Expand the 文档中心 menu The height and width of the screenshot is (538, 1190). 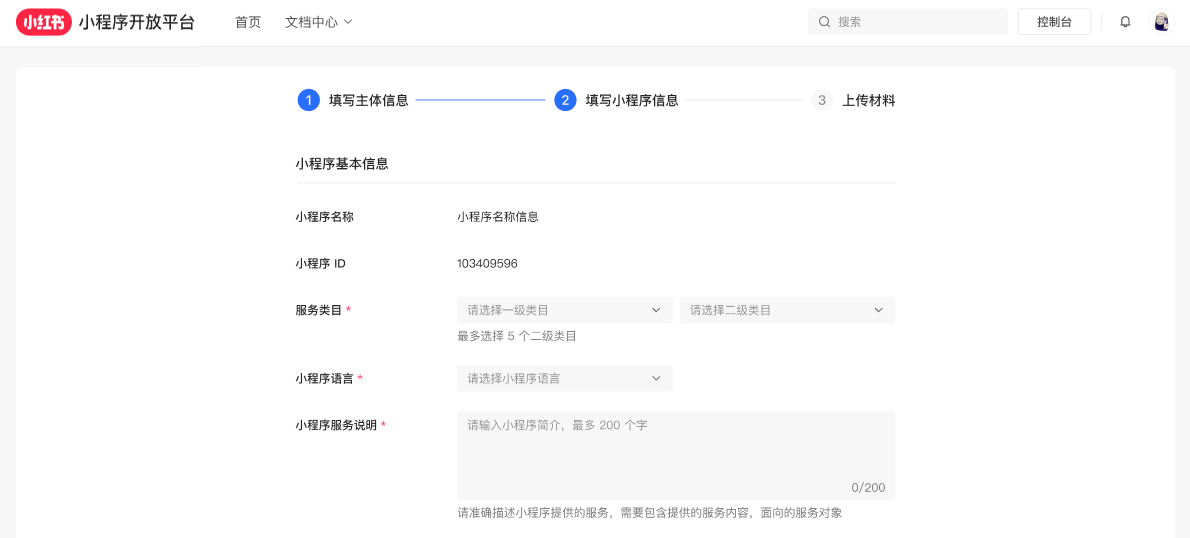click(311, 22)
